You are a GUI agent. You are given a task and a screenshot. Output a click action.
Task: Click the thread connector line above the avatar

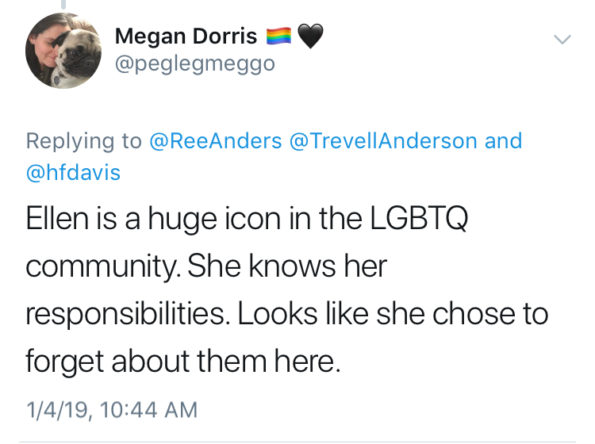(63, 4)
